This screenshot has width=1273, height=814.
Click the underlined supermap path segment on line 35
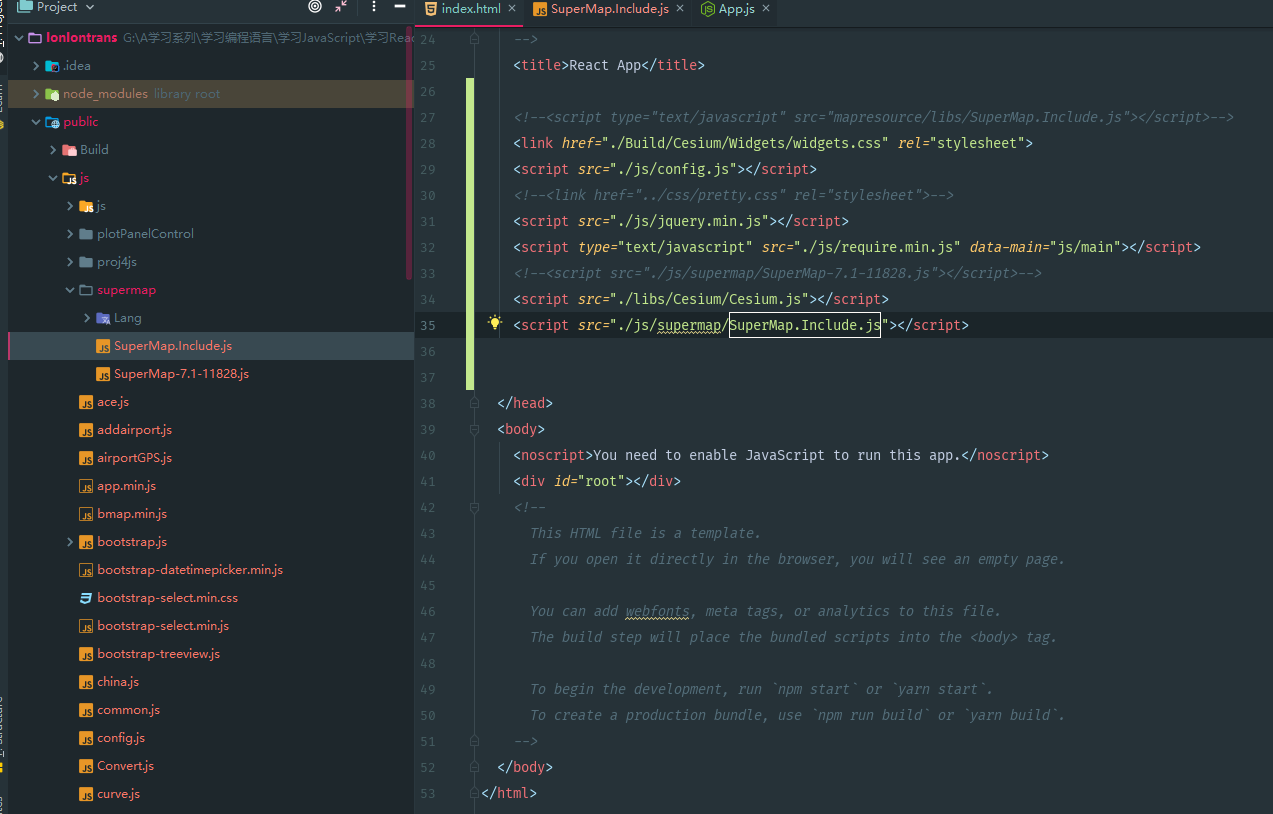point(689,325)
